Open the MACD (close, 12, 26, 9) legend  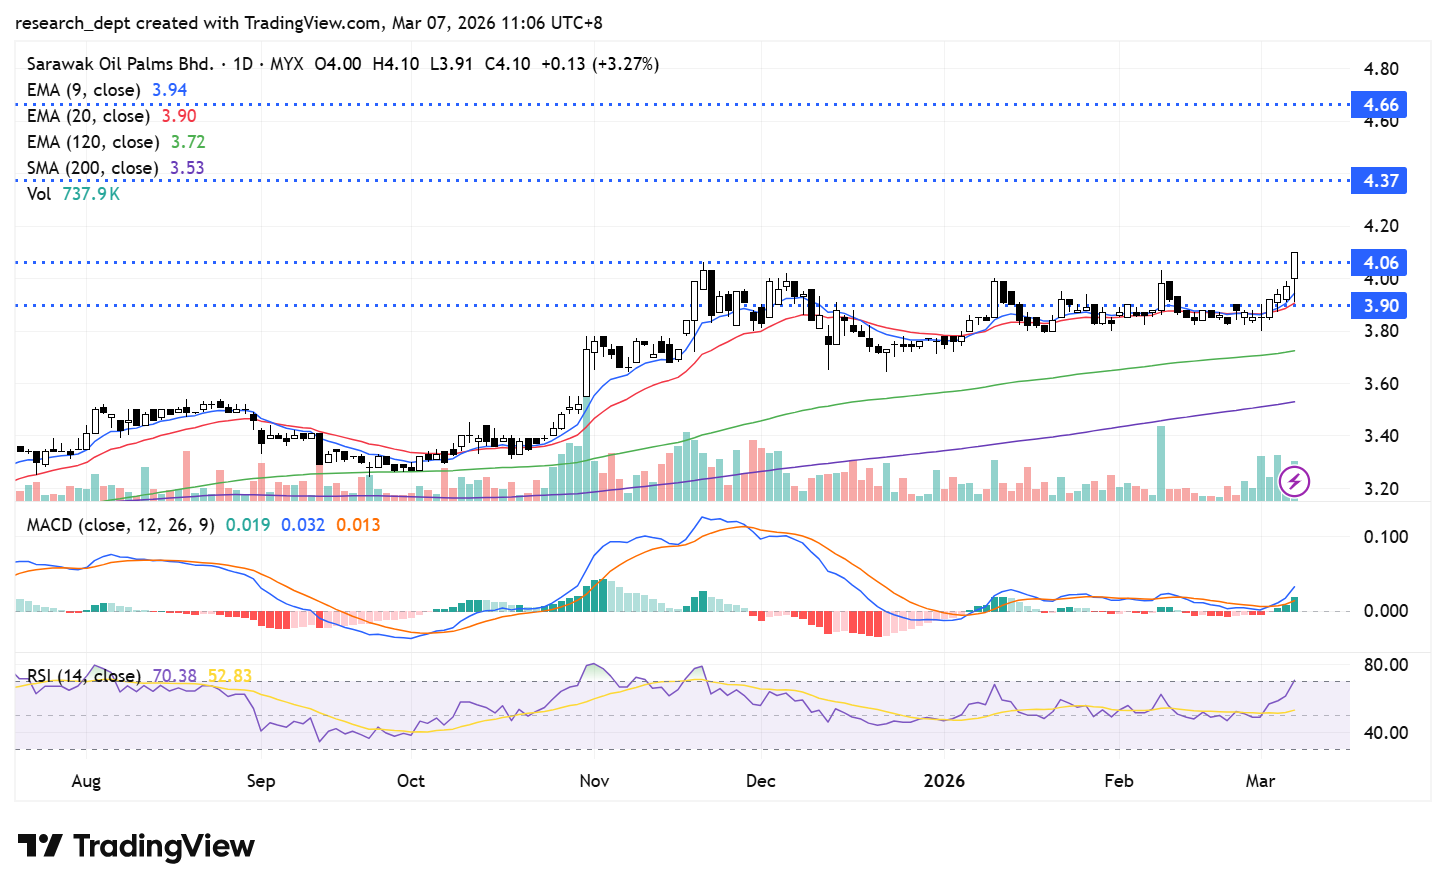pos(120,525)
